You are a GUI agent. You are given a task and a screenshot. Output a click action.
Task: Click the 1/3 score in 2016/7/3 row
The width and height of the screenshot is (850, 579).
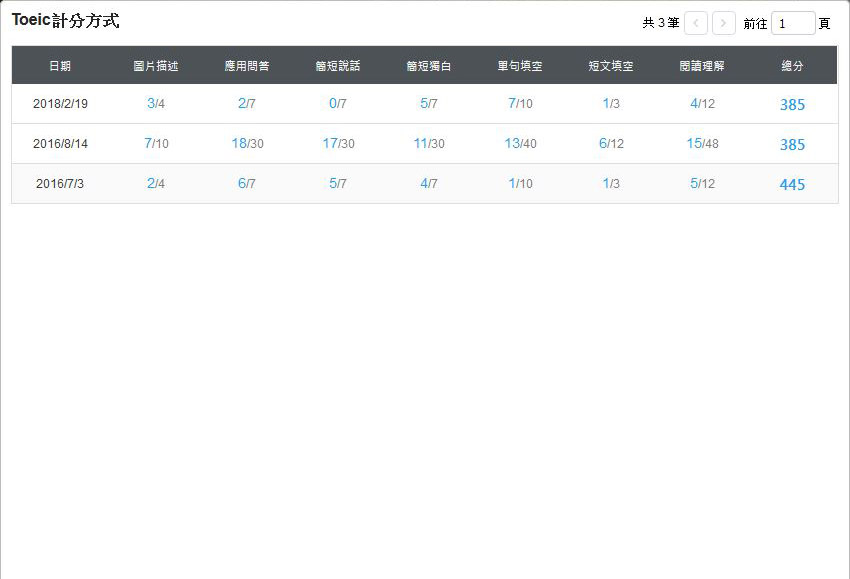point(611,184)
